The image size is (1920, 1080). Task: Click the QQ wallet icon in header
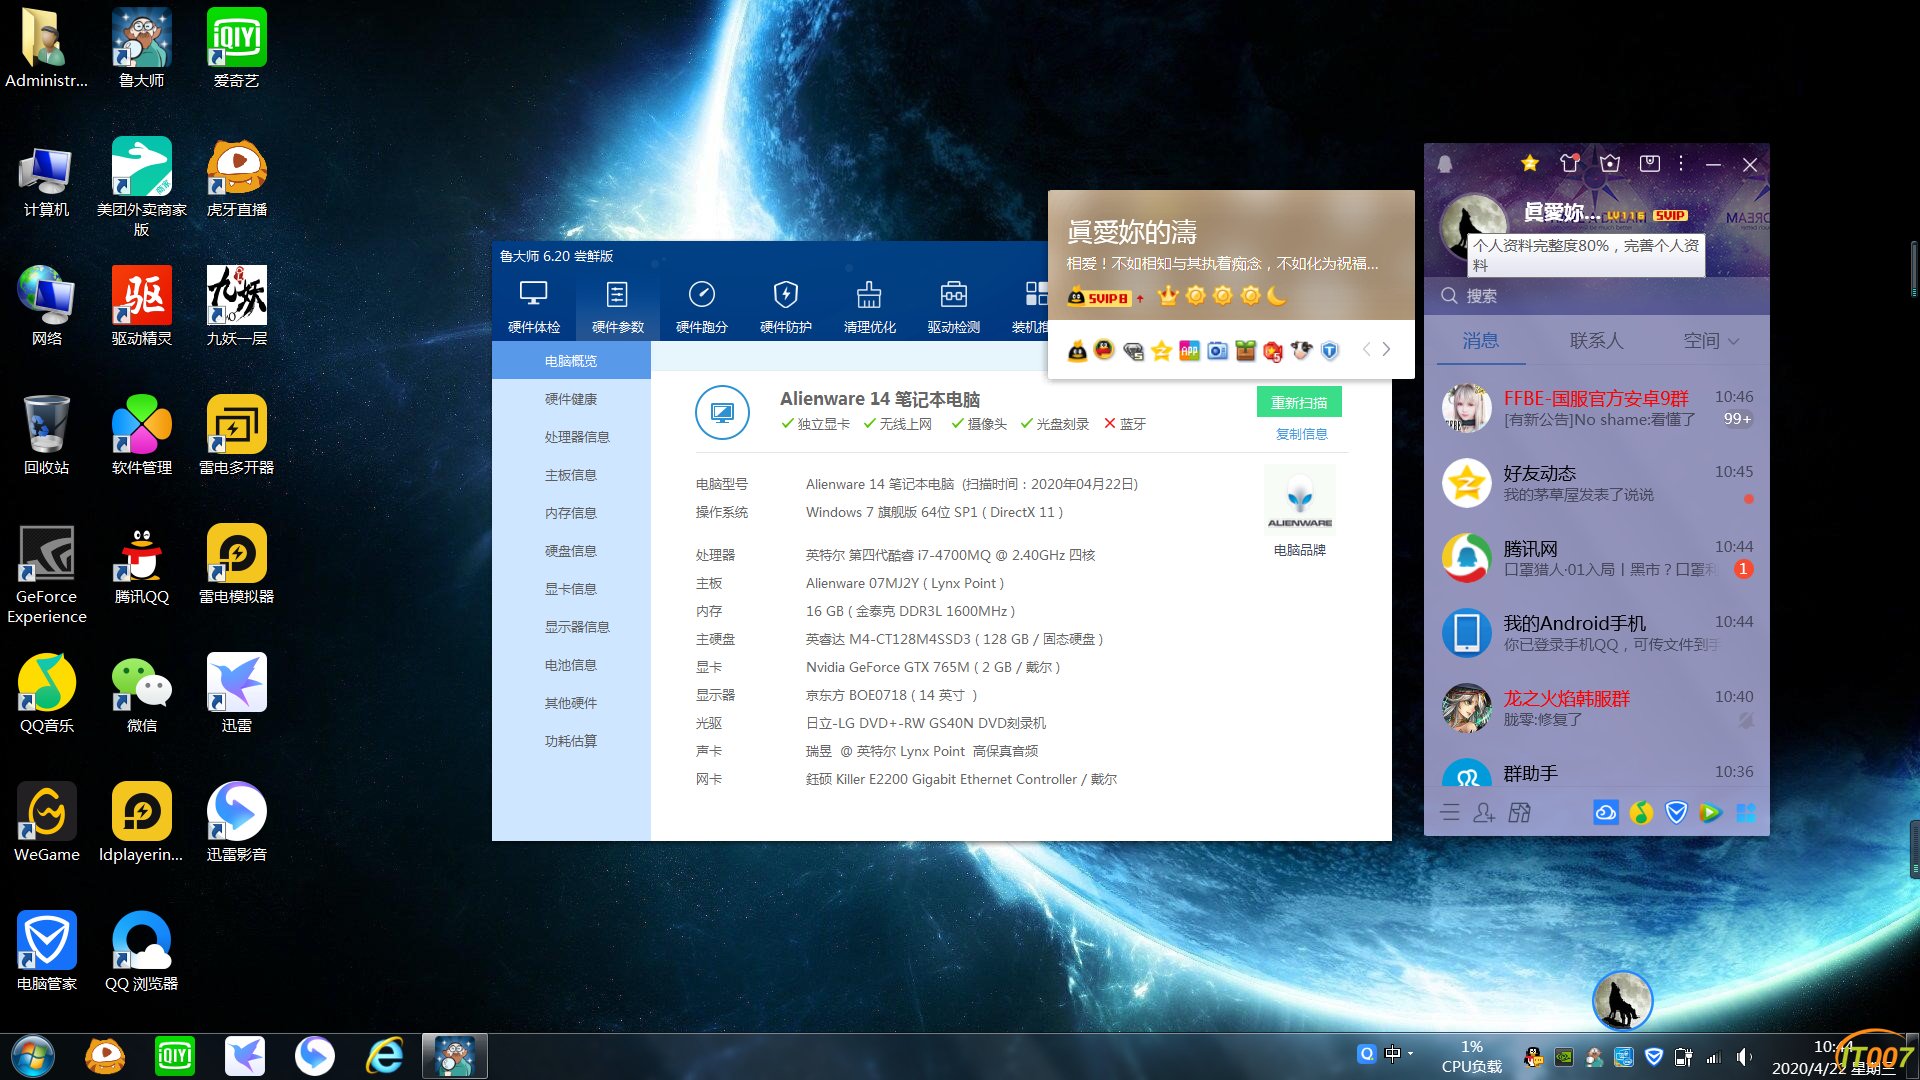click(x=1650, y=163)
